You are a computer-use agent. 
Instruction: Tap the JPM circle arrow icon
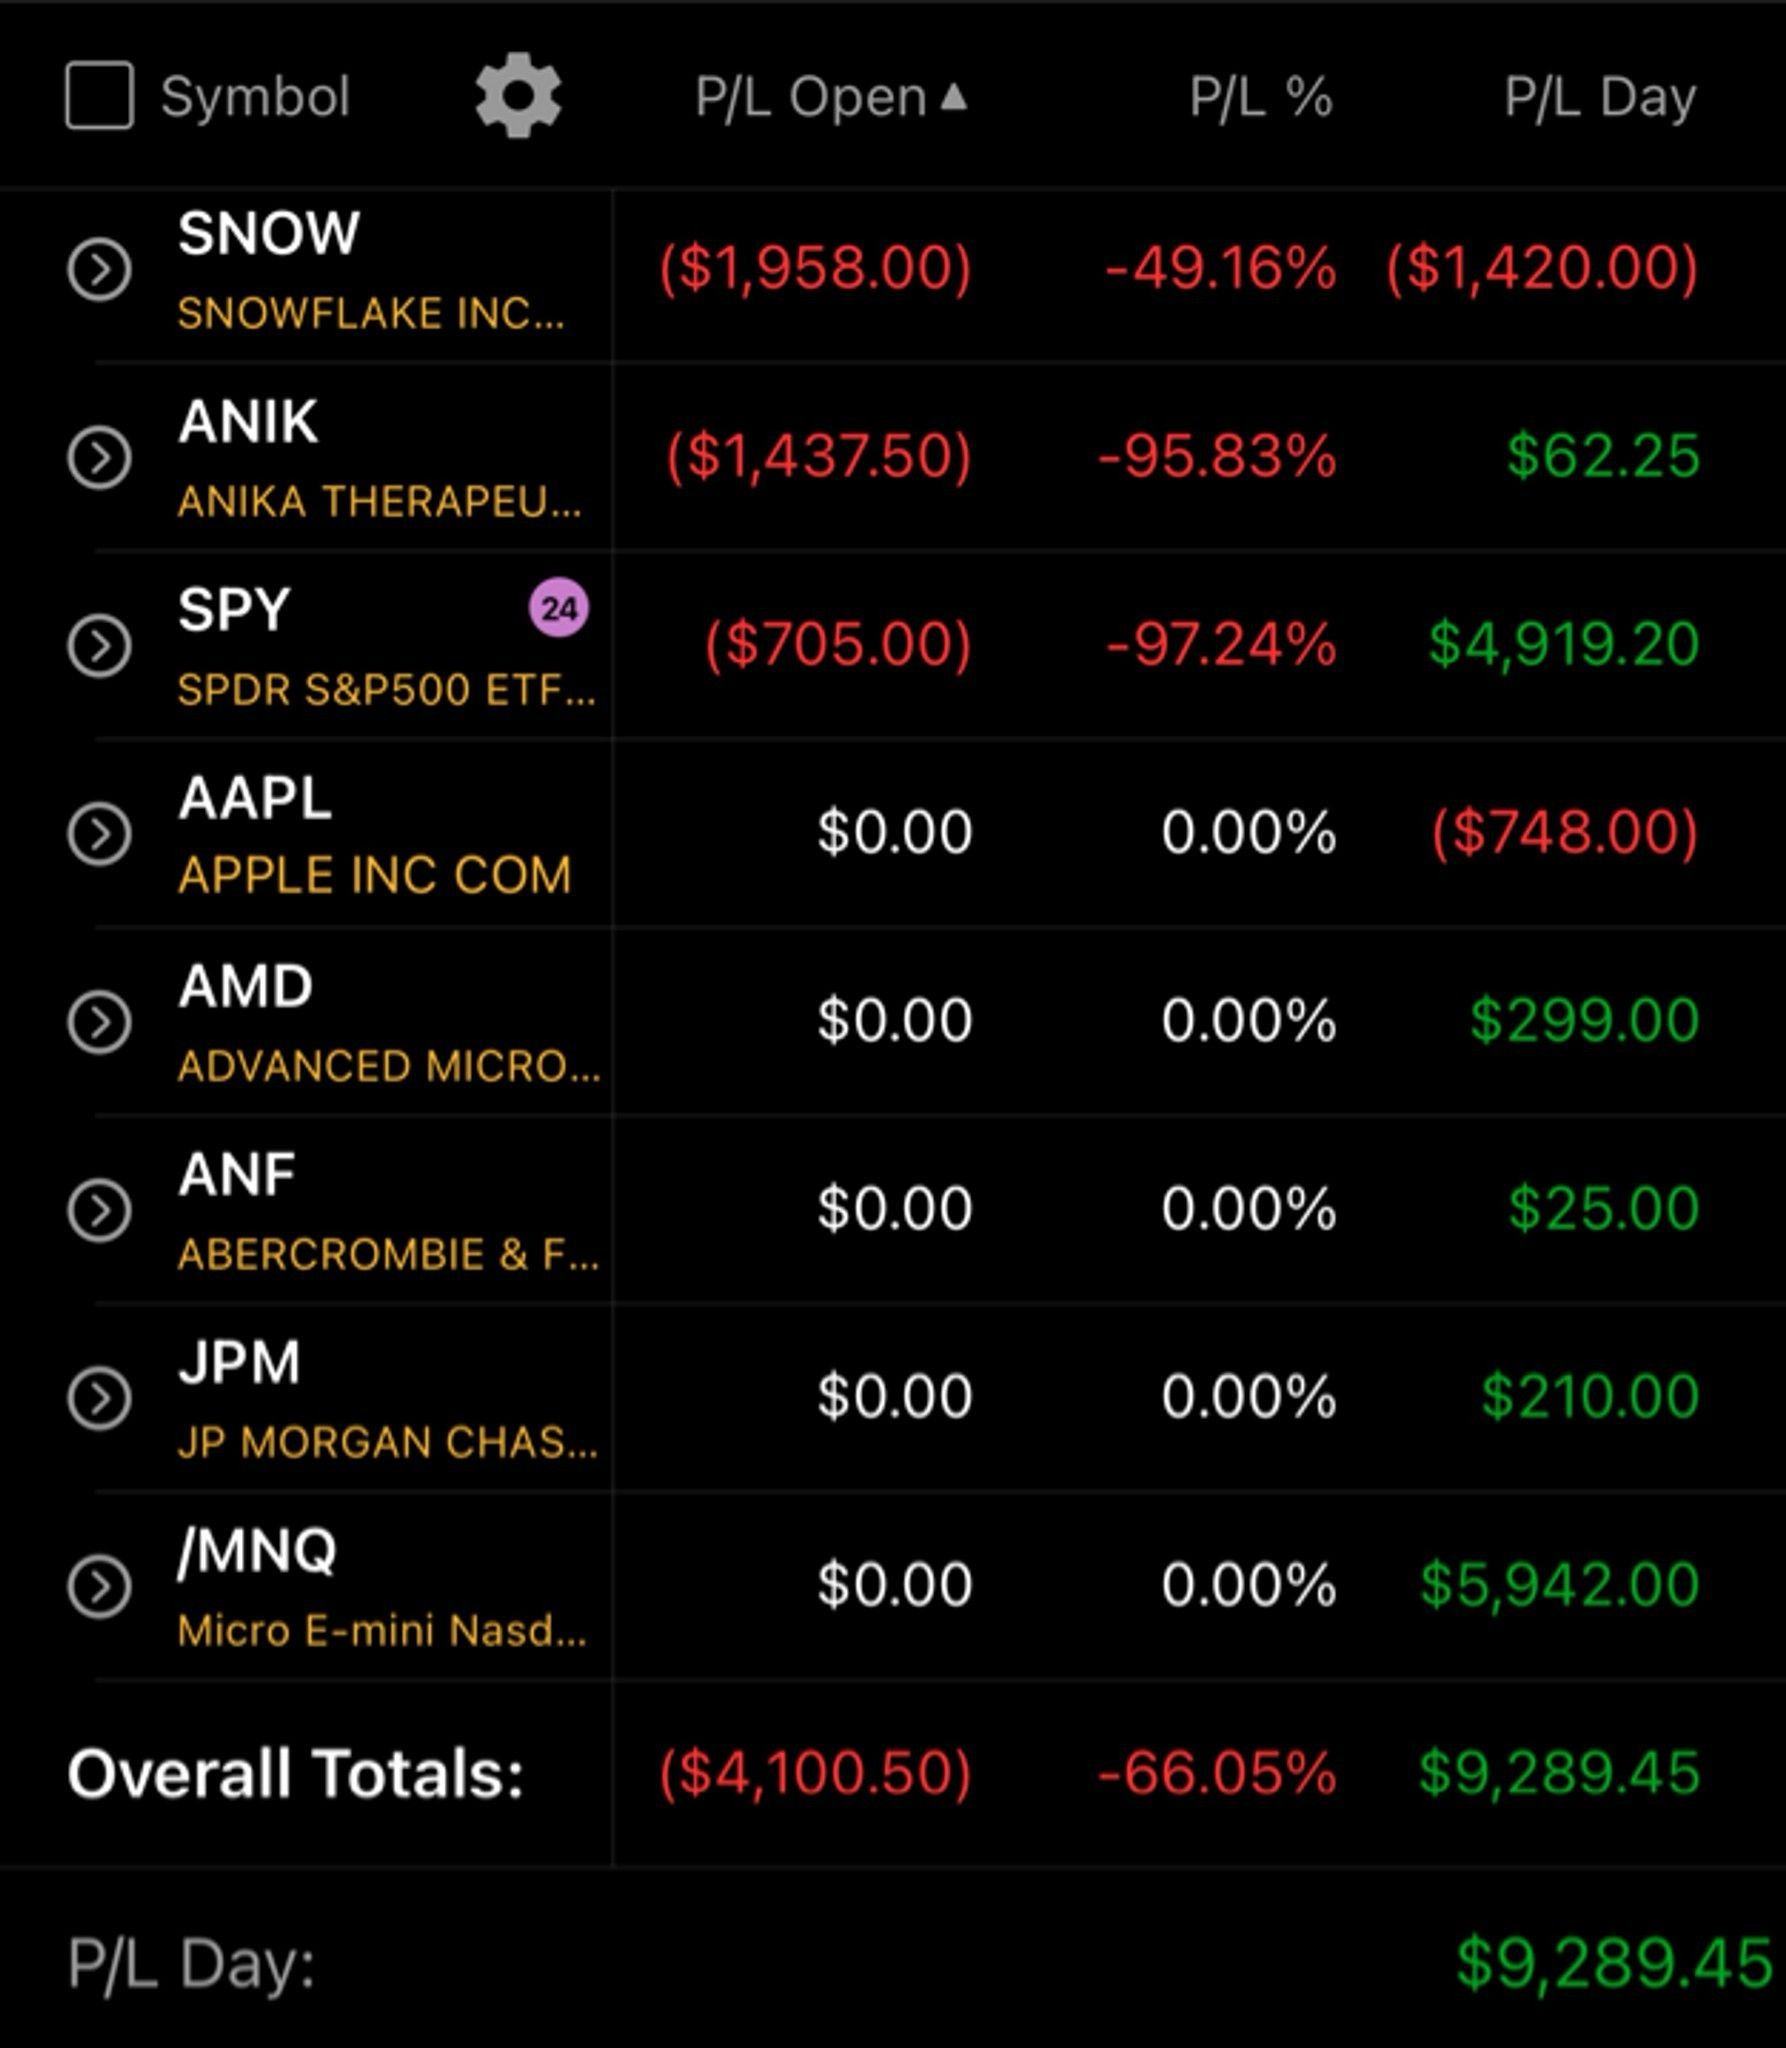click(x=99, y=1397)
